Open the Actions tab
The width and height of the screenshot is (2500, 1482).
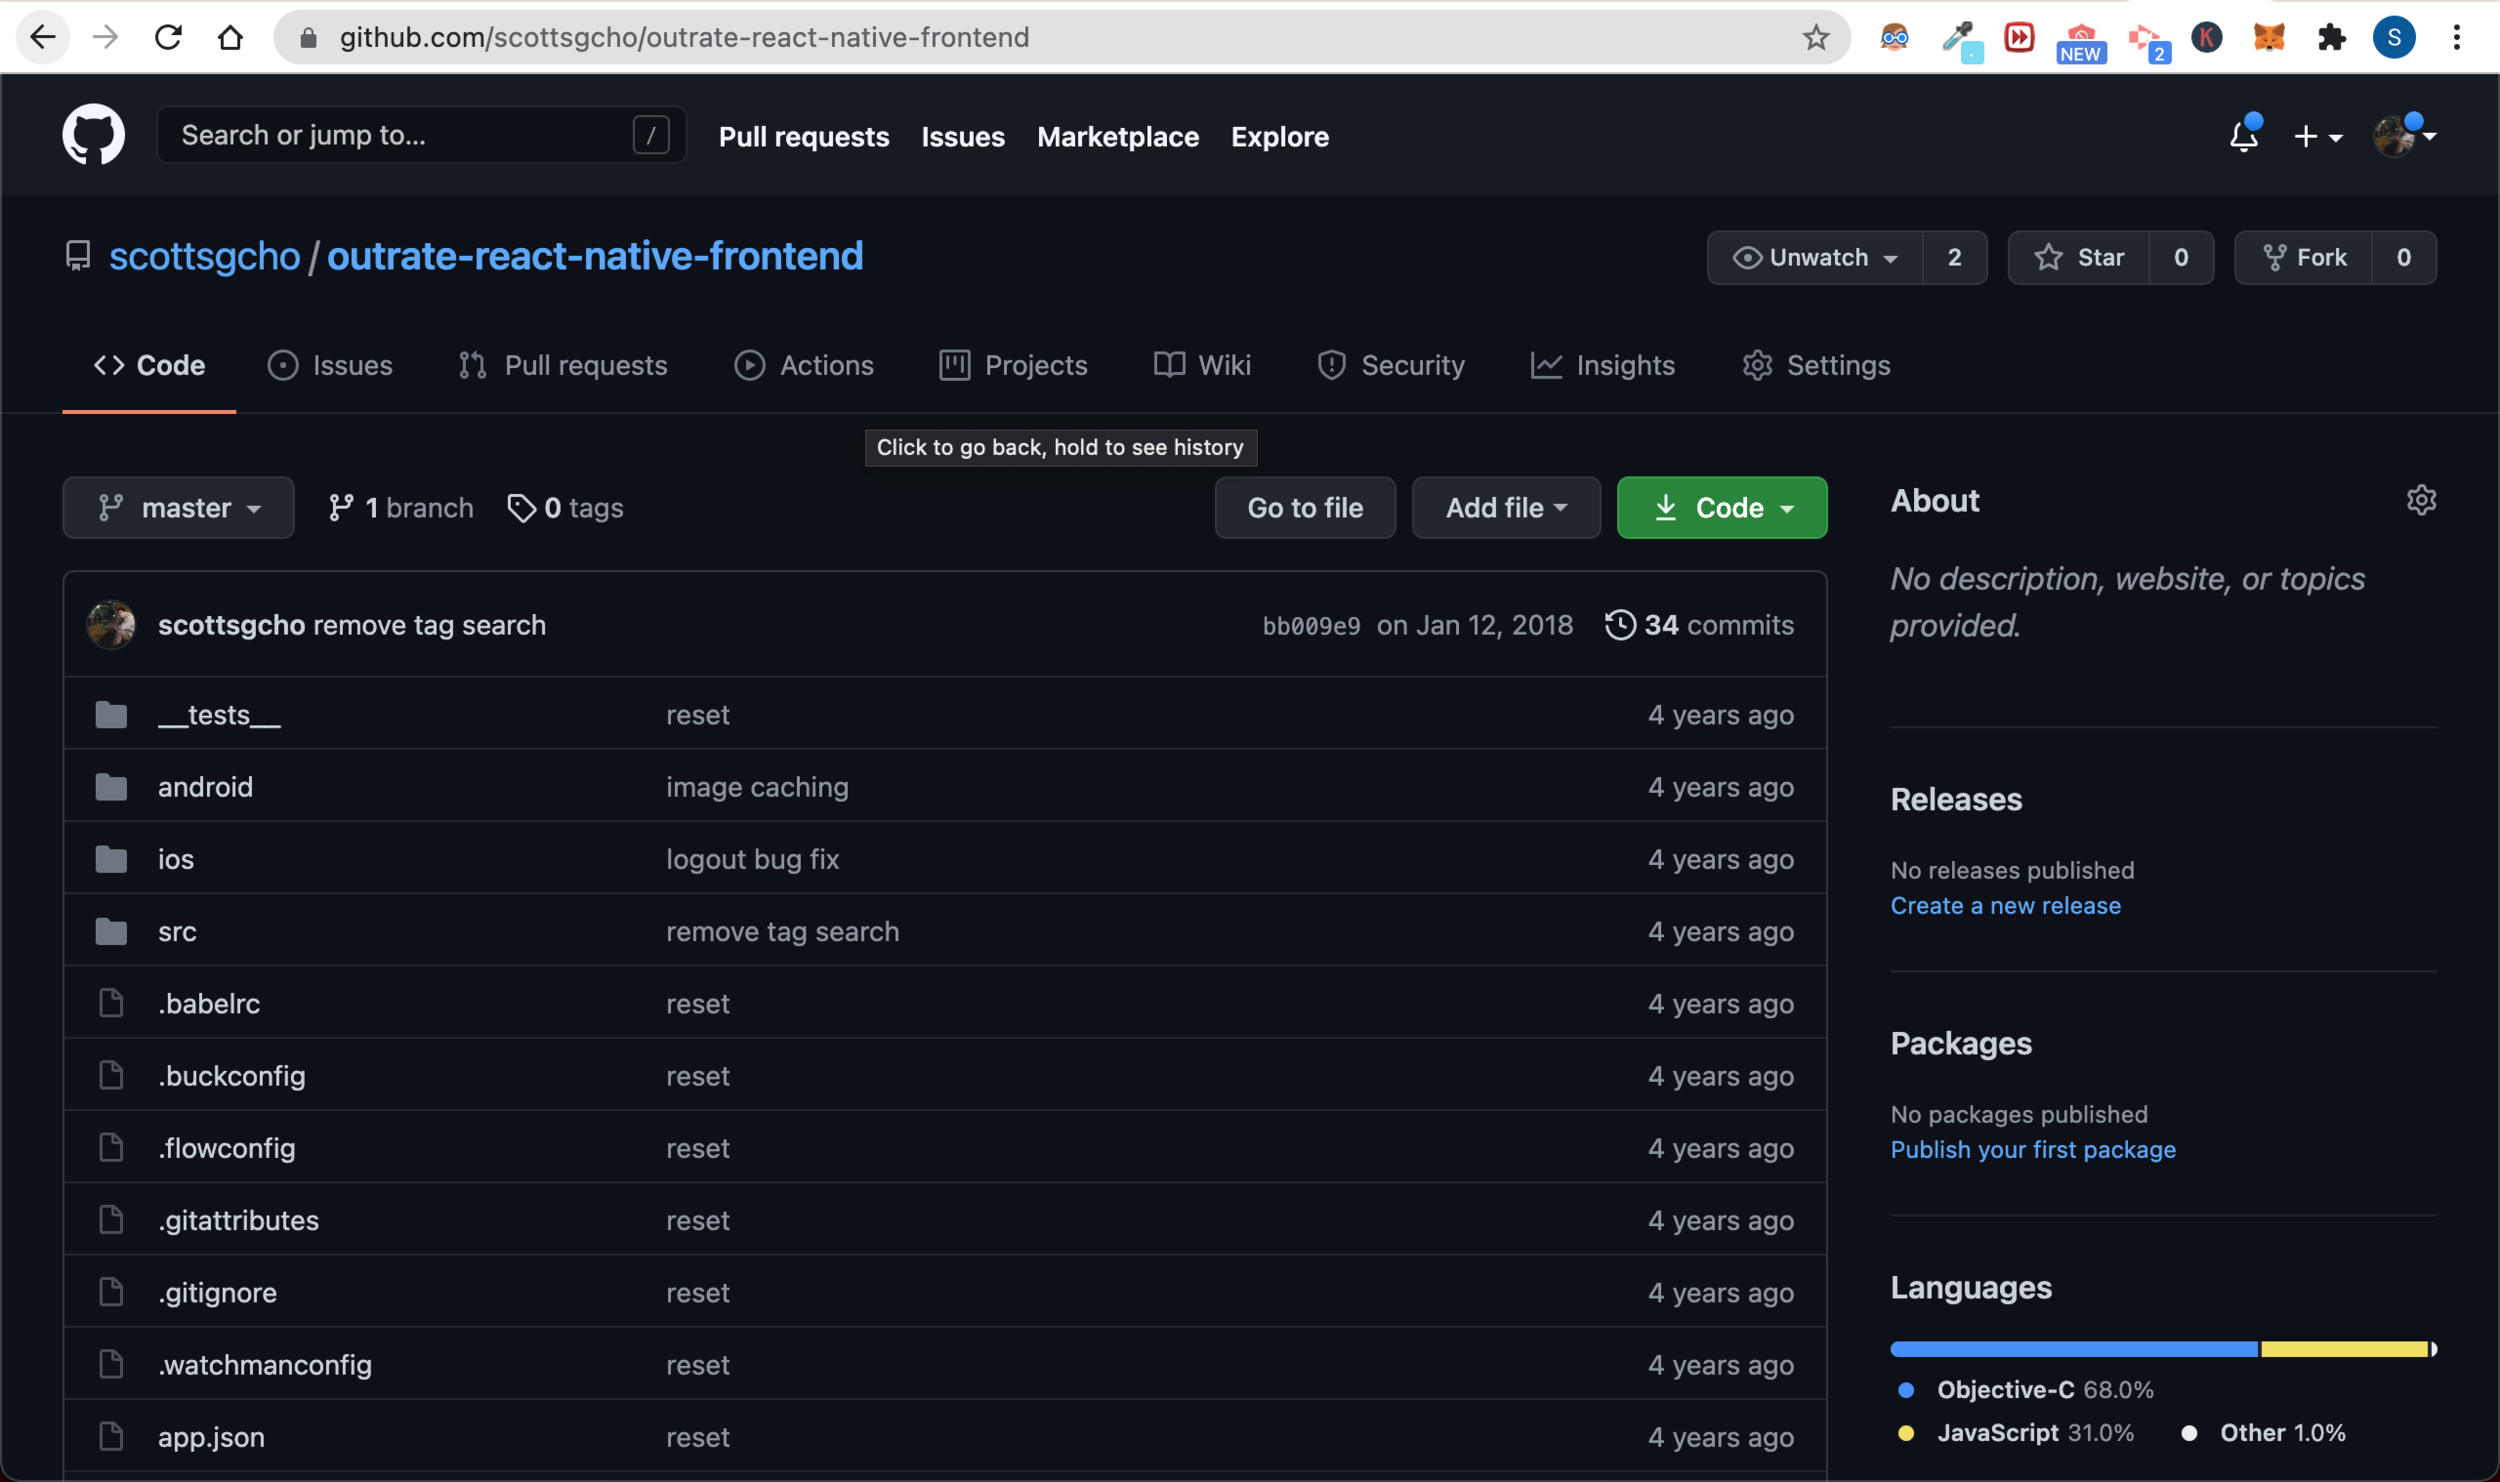click(804, 366)
